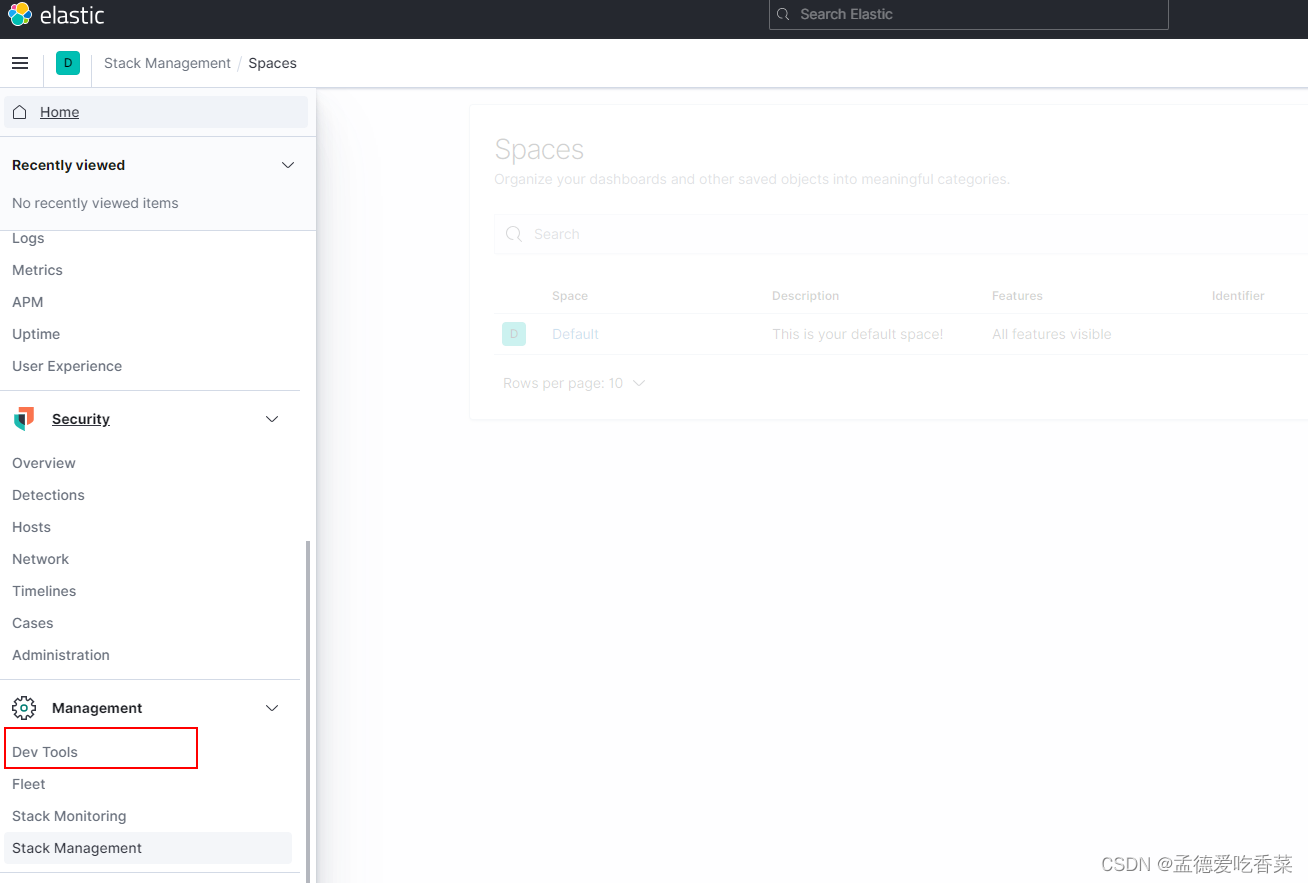1308x883 pixels.
Task: Toggle the hamburger navigation menu
Action: point(20,63)
